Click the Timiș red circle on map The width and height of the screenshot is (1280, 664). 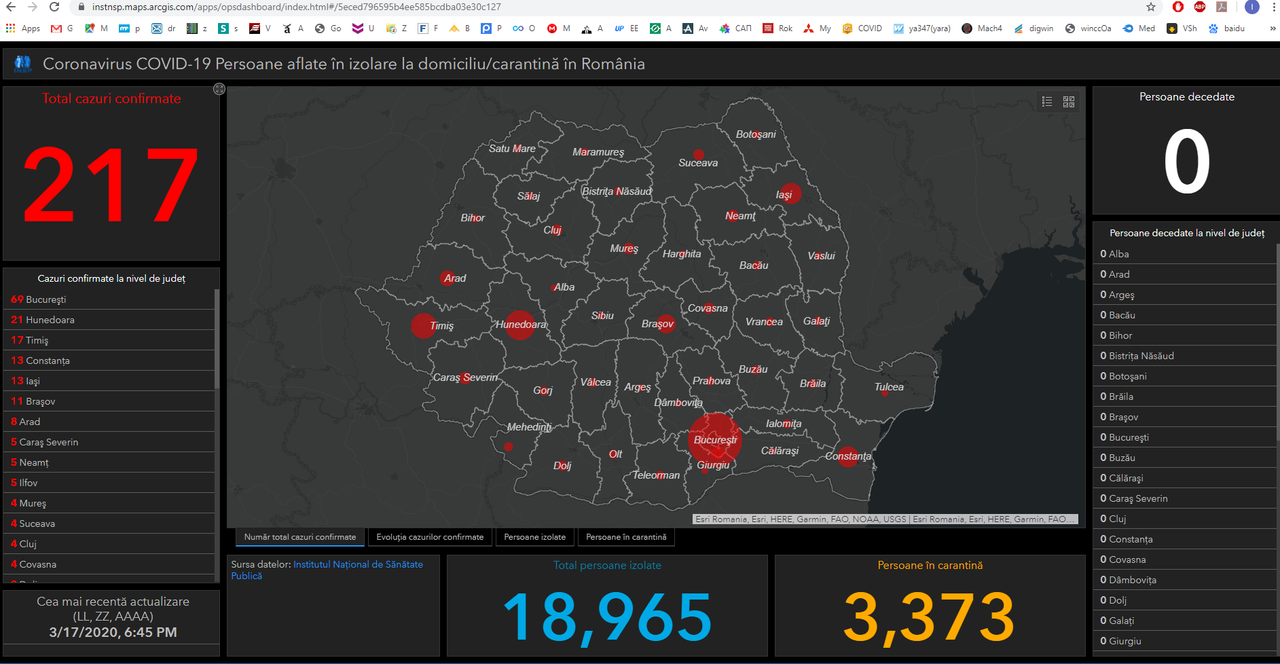click(424, 326)
